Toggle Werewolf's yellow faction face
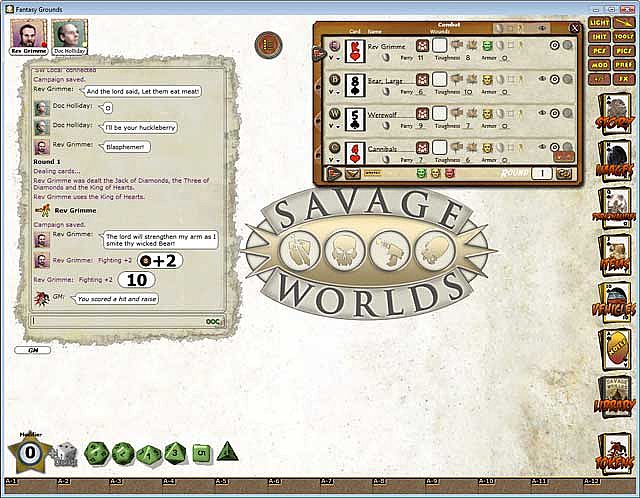 pyautogui.click(x=486, y=113)
